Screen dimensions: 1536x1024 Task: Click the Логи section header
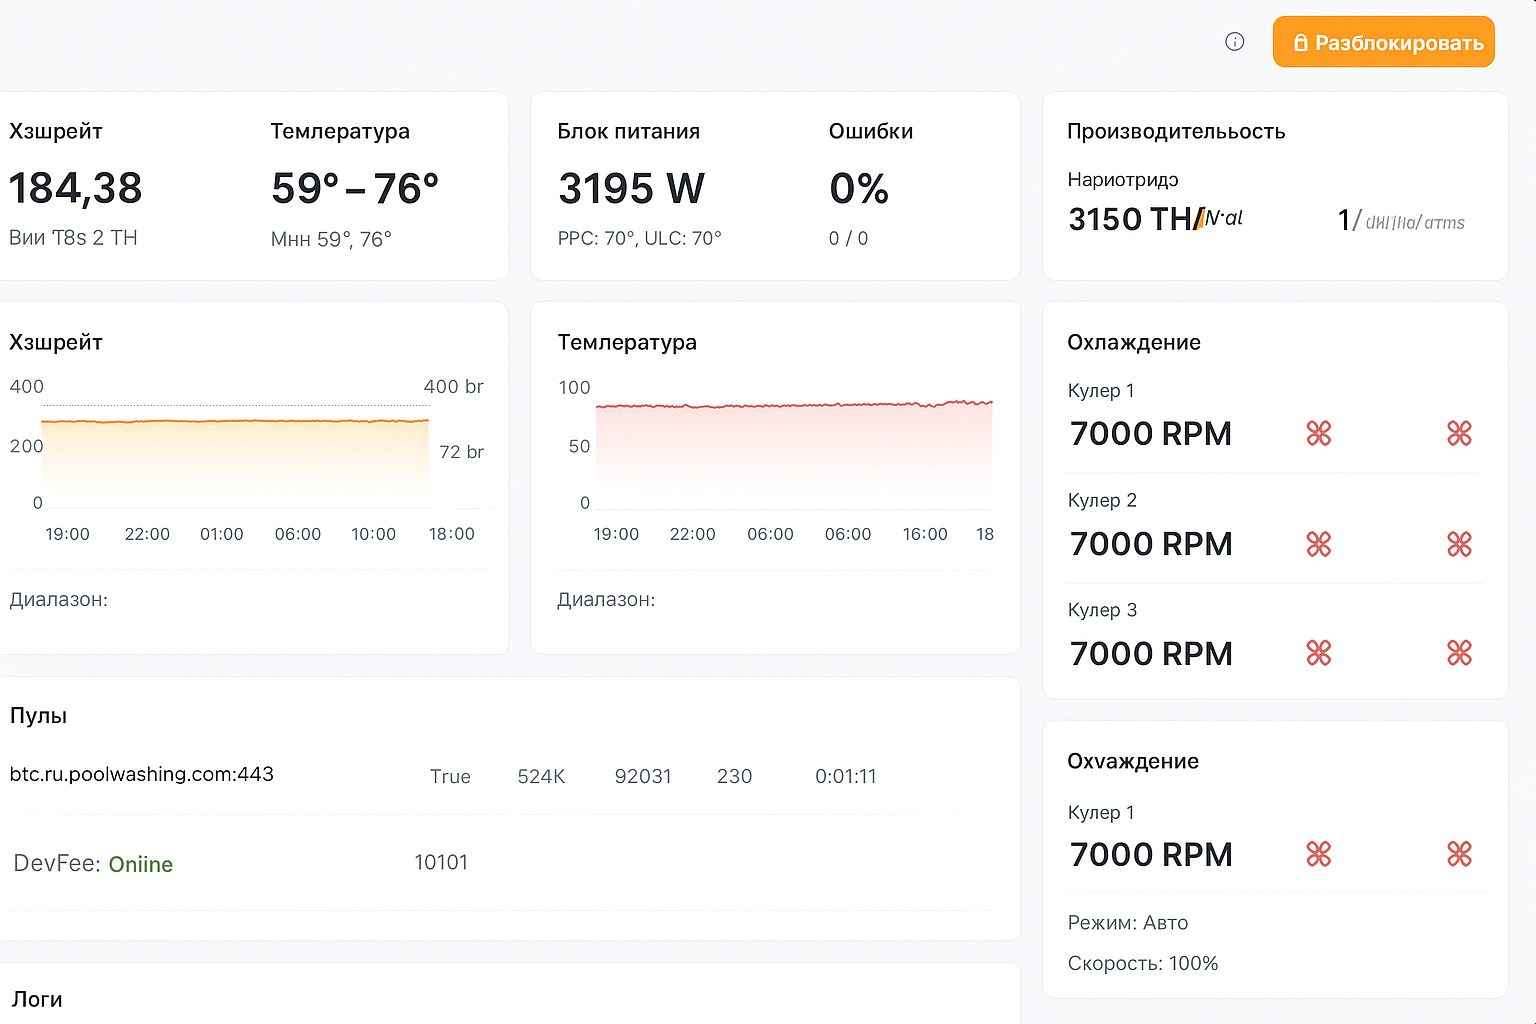tap(37, 999)
